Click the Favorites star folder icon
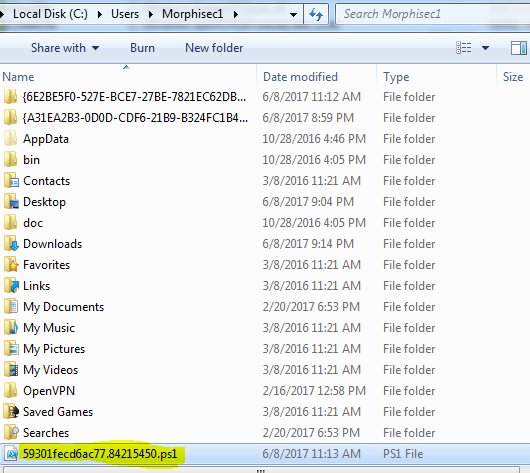Image resolution: width=530 pixels, height=473 pixels. tap(11, 265)
